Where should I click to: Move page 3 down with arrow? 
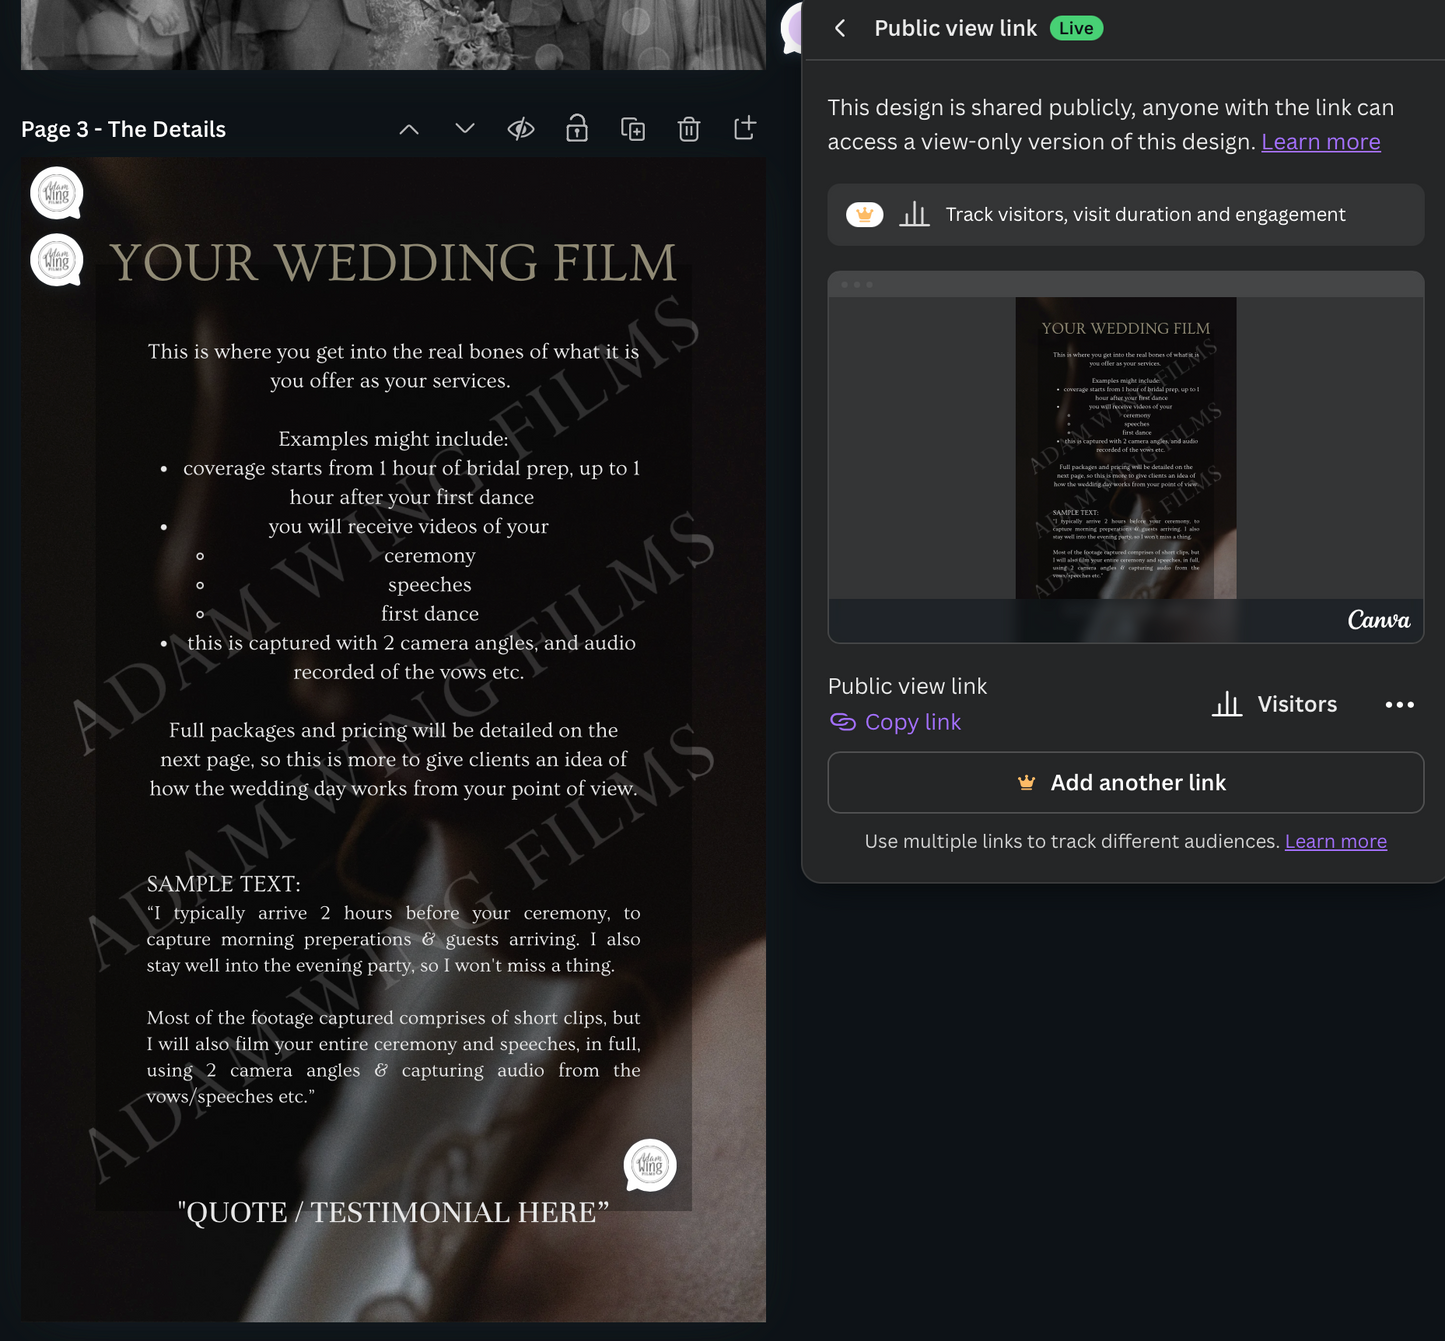(465, 129)
